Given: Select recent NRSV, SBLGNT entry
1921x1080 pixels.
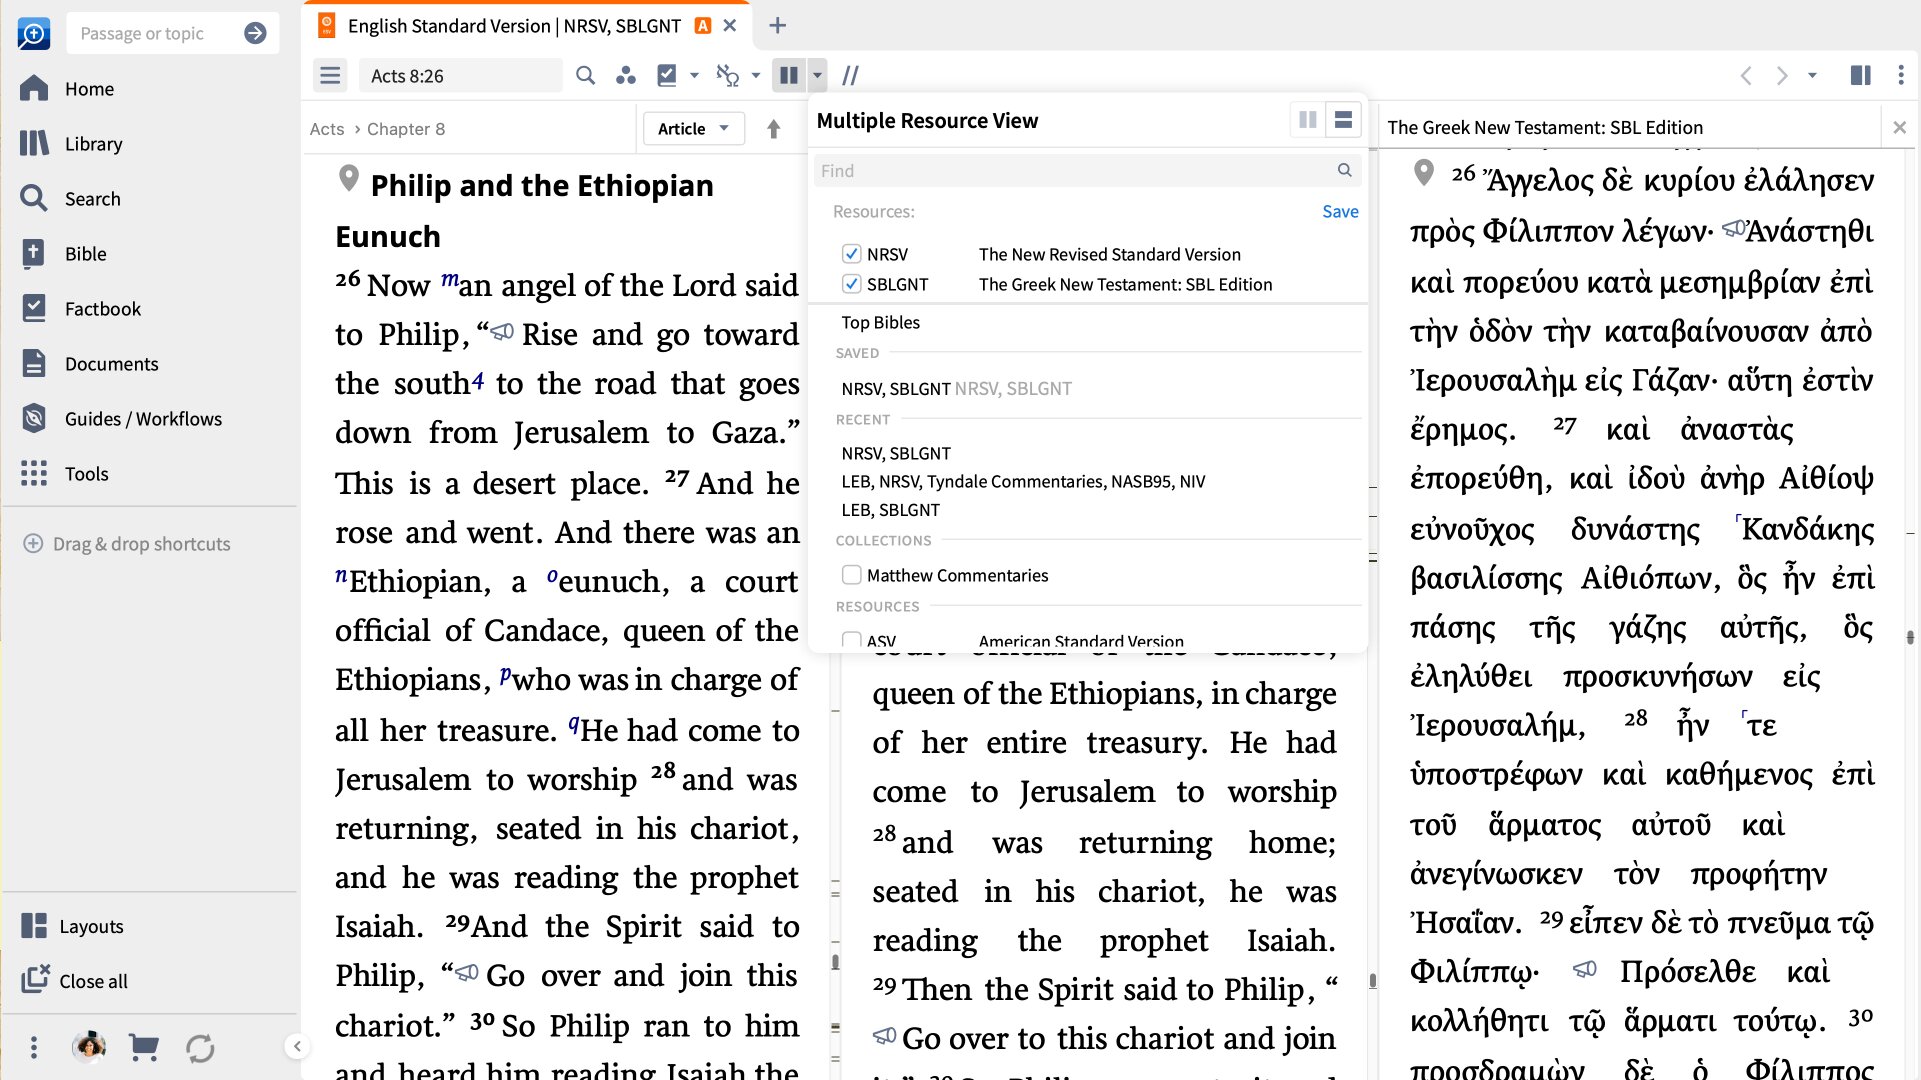Looking at the screenshot, I should click(x=896, y=453).
